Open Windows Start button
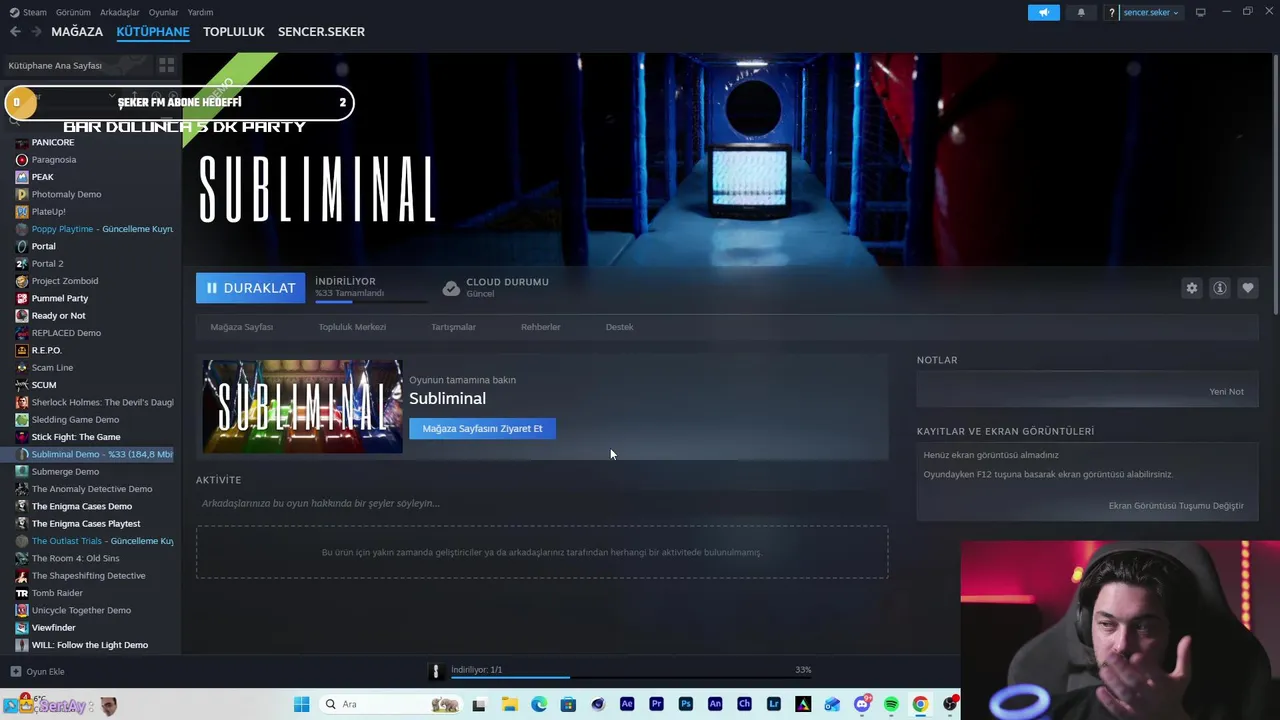Screen dimensions: 1280x720 [x=301, y=704]
